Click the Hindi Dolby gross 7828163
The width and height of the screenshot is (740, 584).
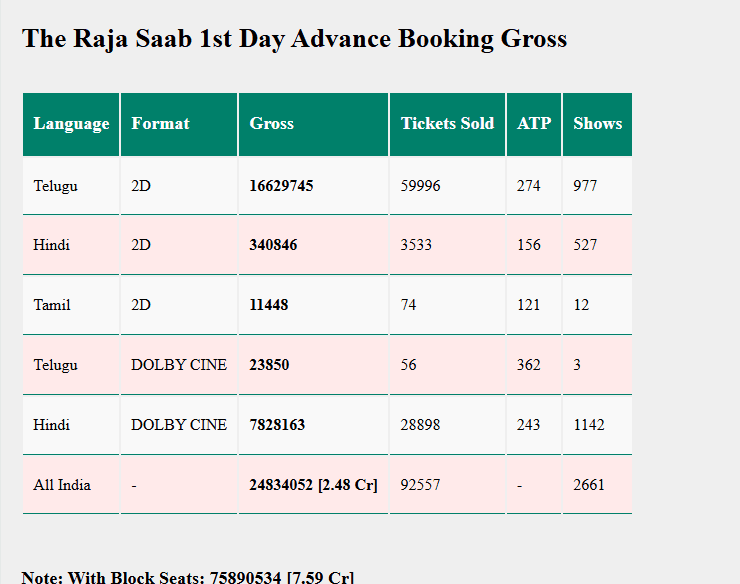coord(277,425)
